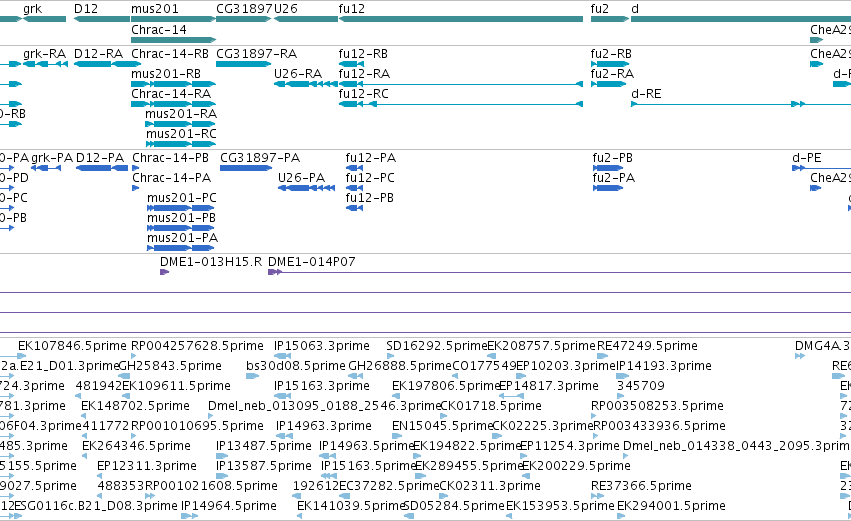Open protein D12-PA

click(100, 158)
